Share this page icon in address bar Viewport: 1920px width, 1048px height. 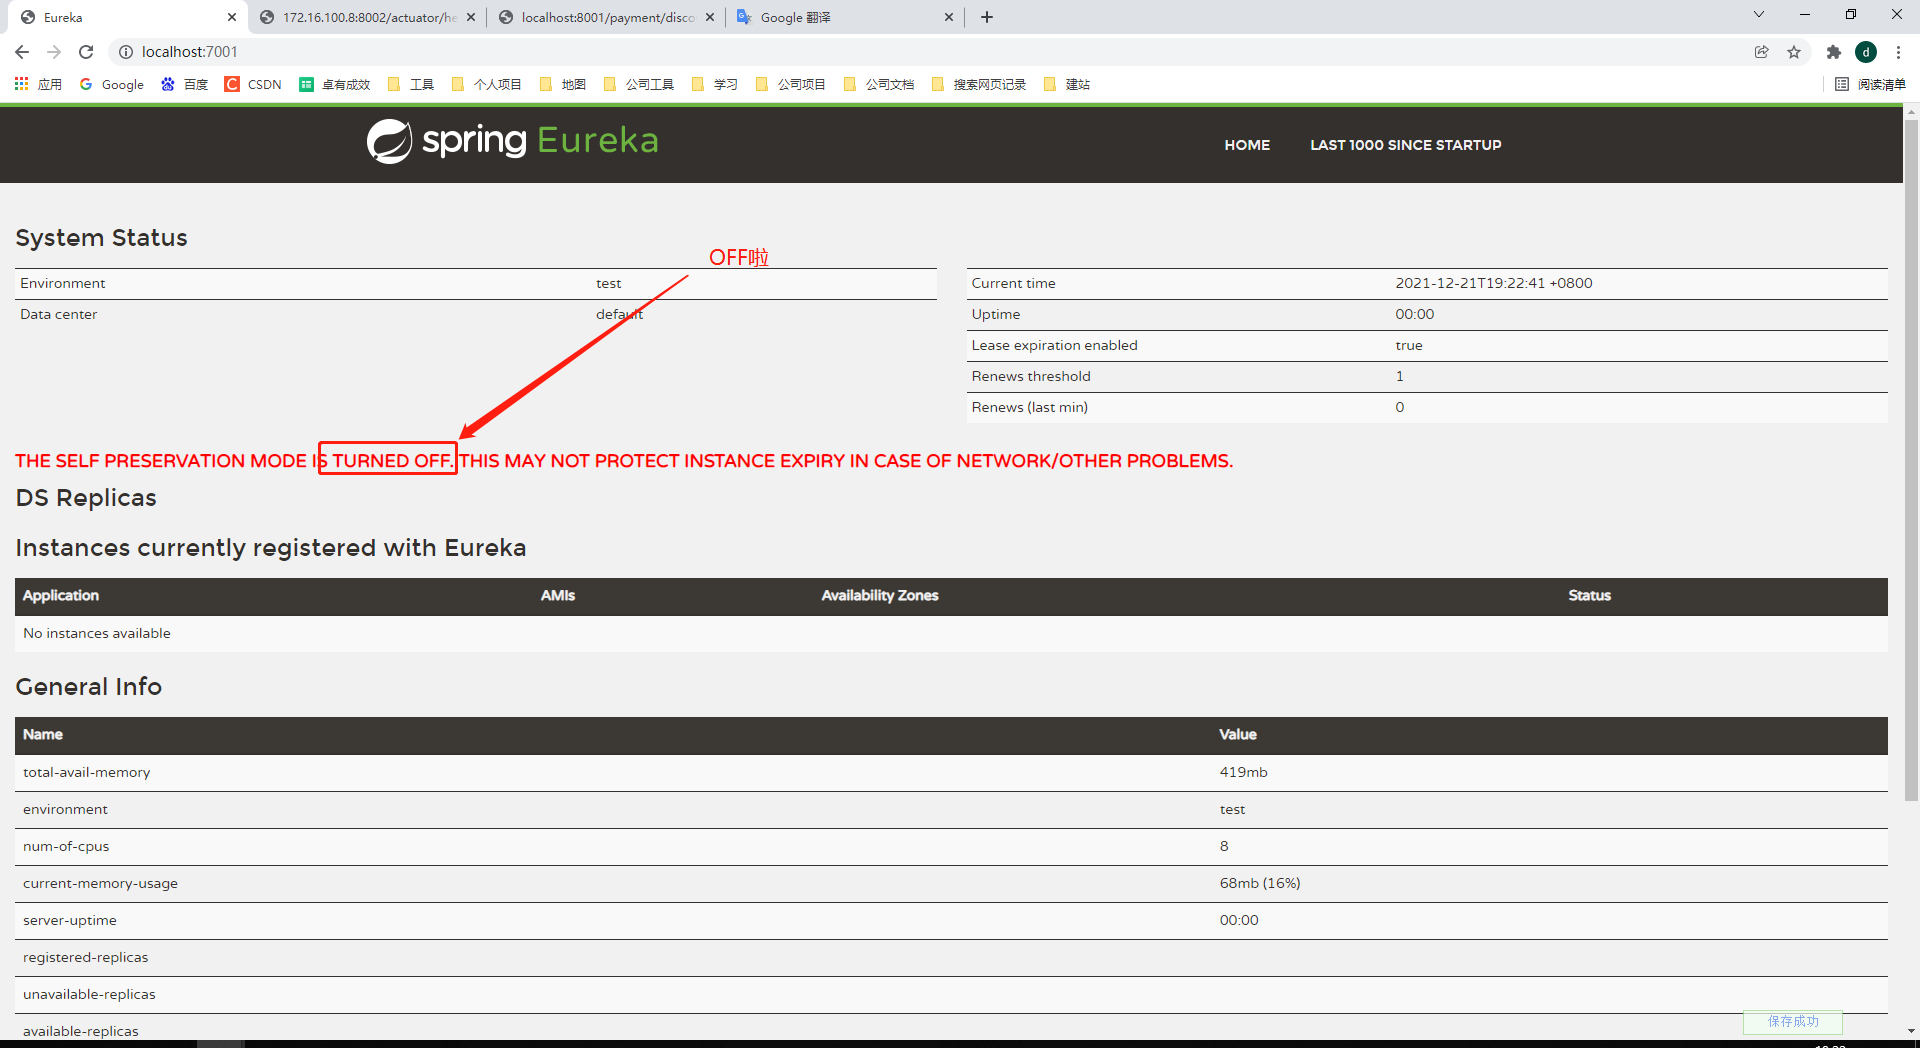click(1762, 52)
